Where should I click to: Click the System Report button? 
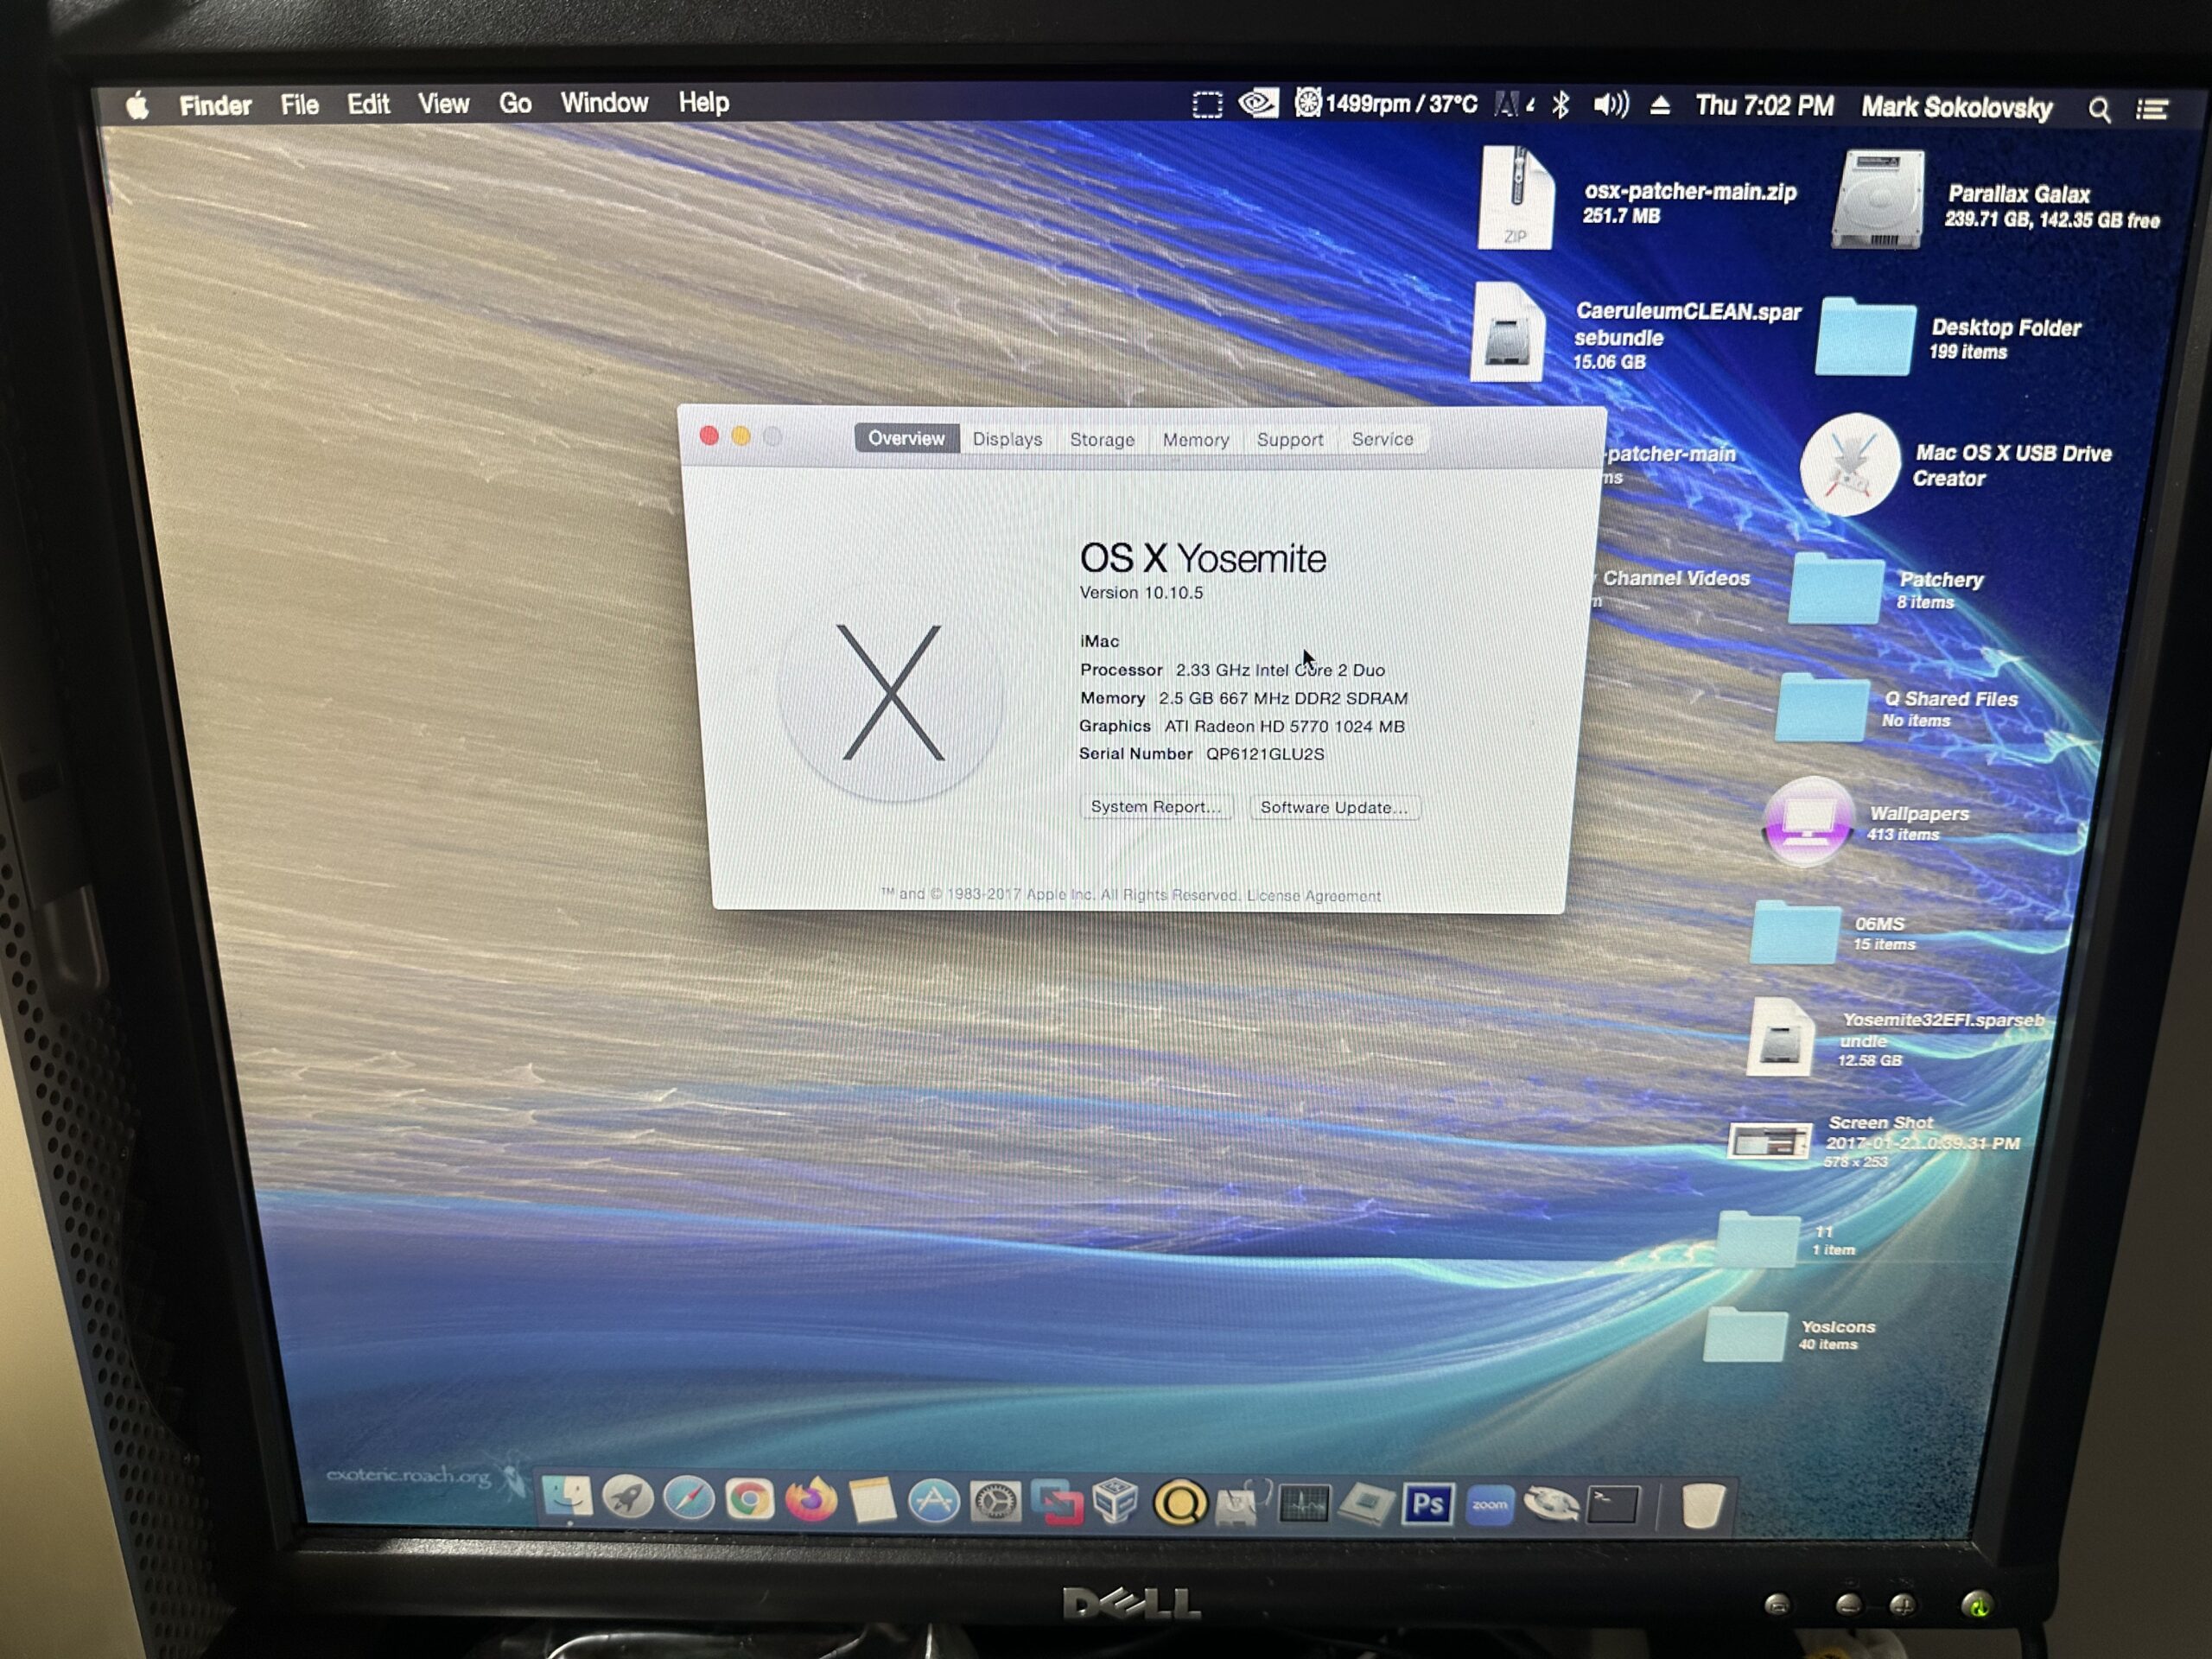pyautogui.click(x=1155, y=806)
